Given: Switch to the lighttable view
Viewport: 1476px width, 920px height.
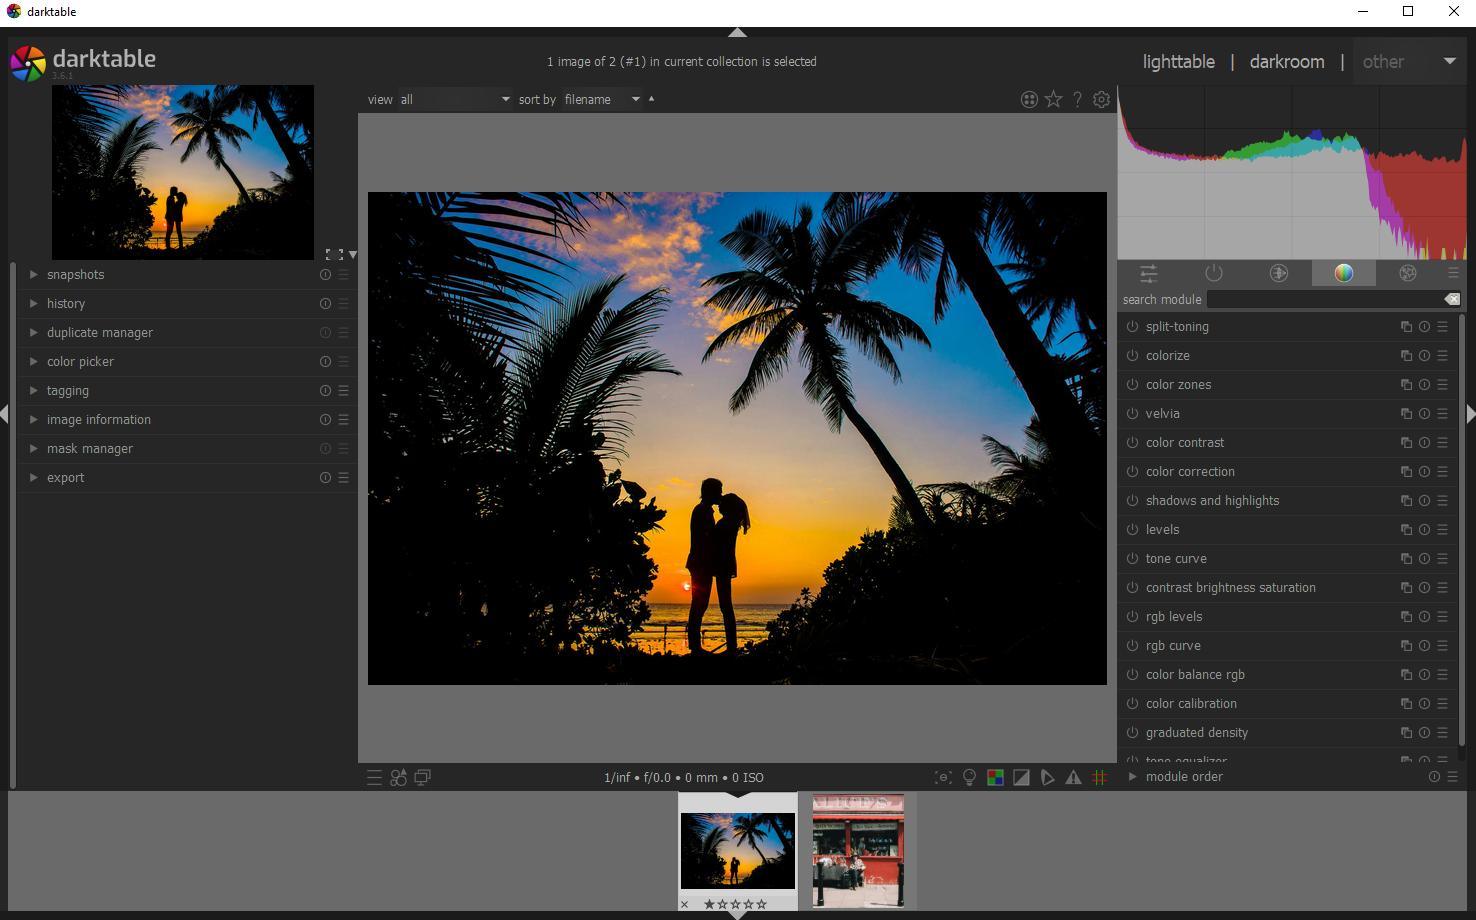Looking at the screenshot, I should [x=1179, y=61].
